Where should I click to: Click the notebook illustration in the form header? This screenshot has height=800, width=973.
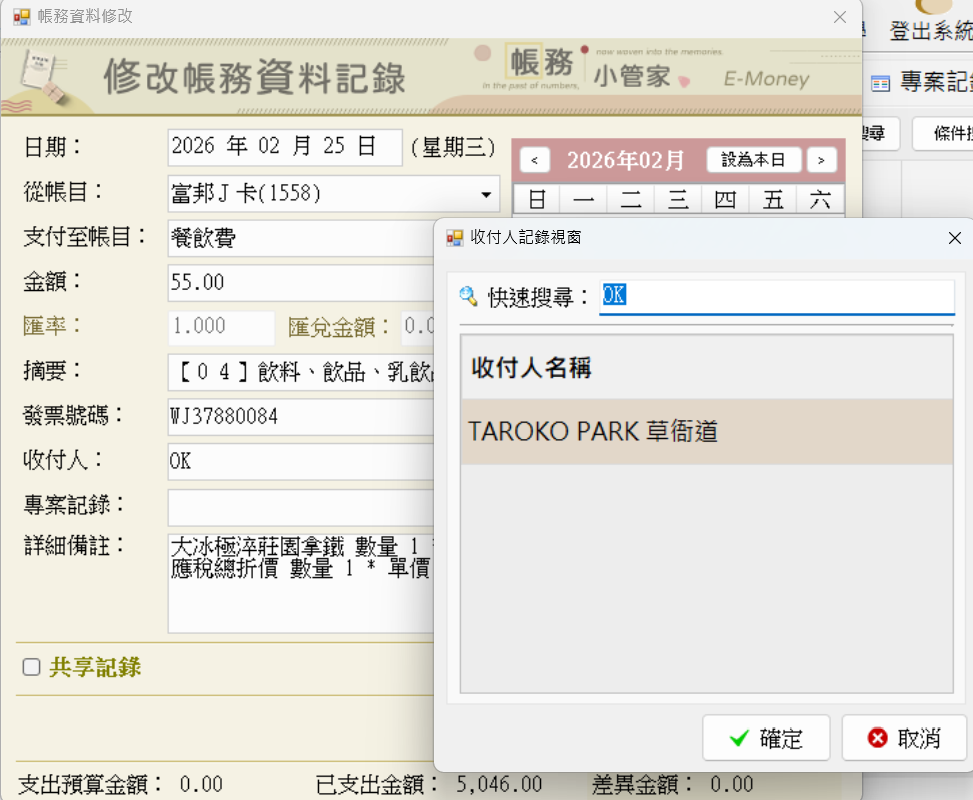point(40,76)
